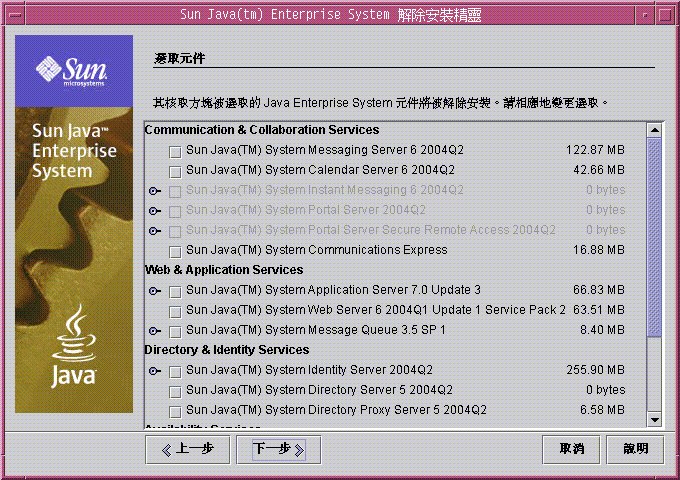Expand the Portal Server 2004Q2 subcomponents
This screenshot has height=480, width=680.
point(155,211)
